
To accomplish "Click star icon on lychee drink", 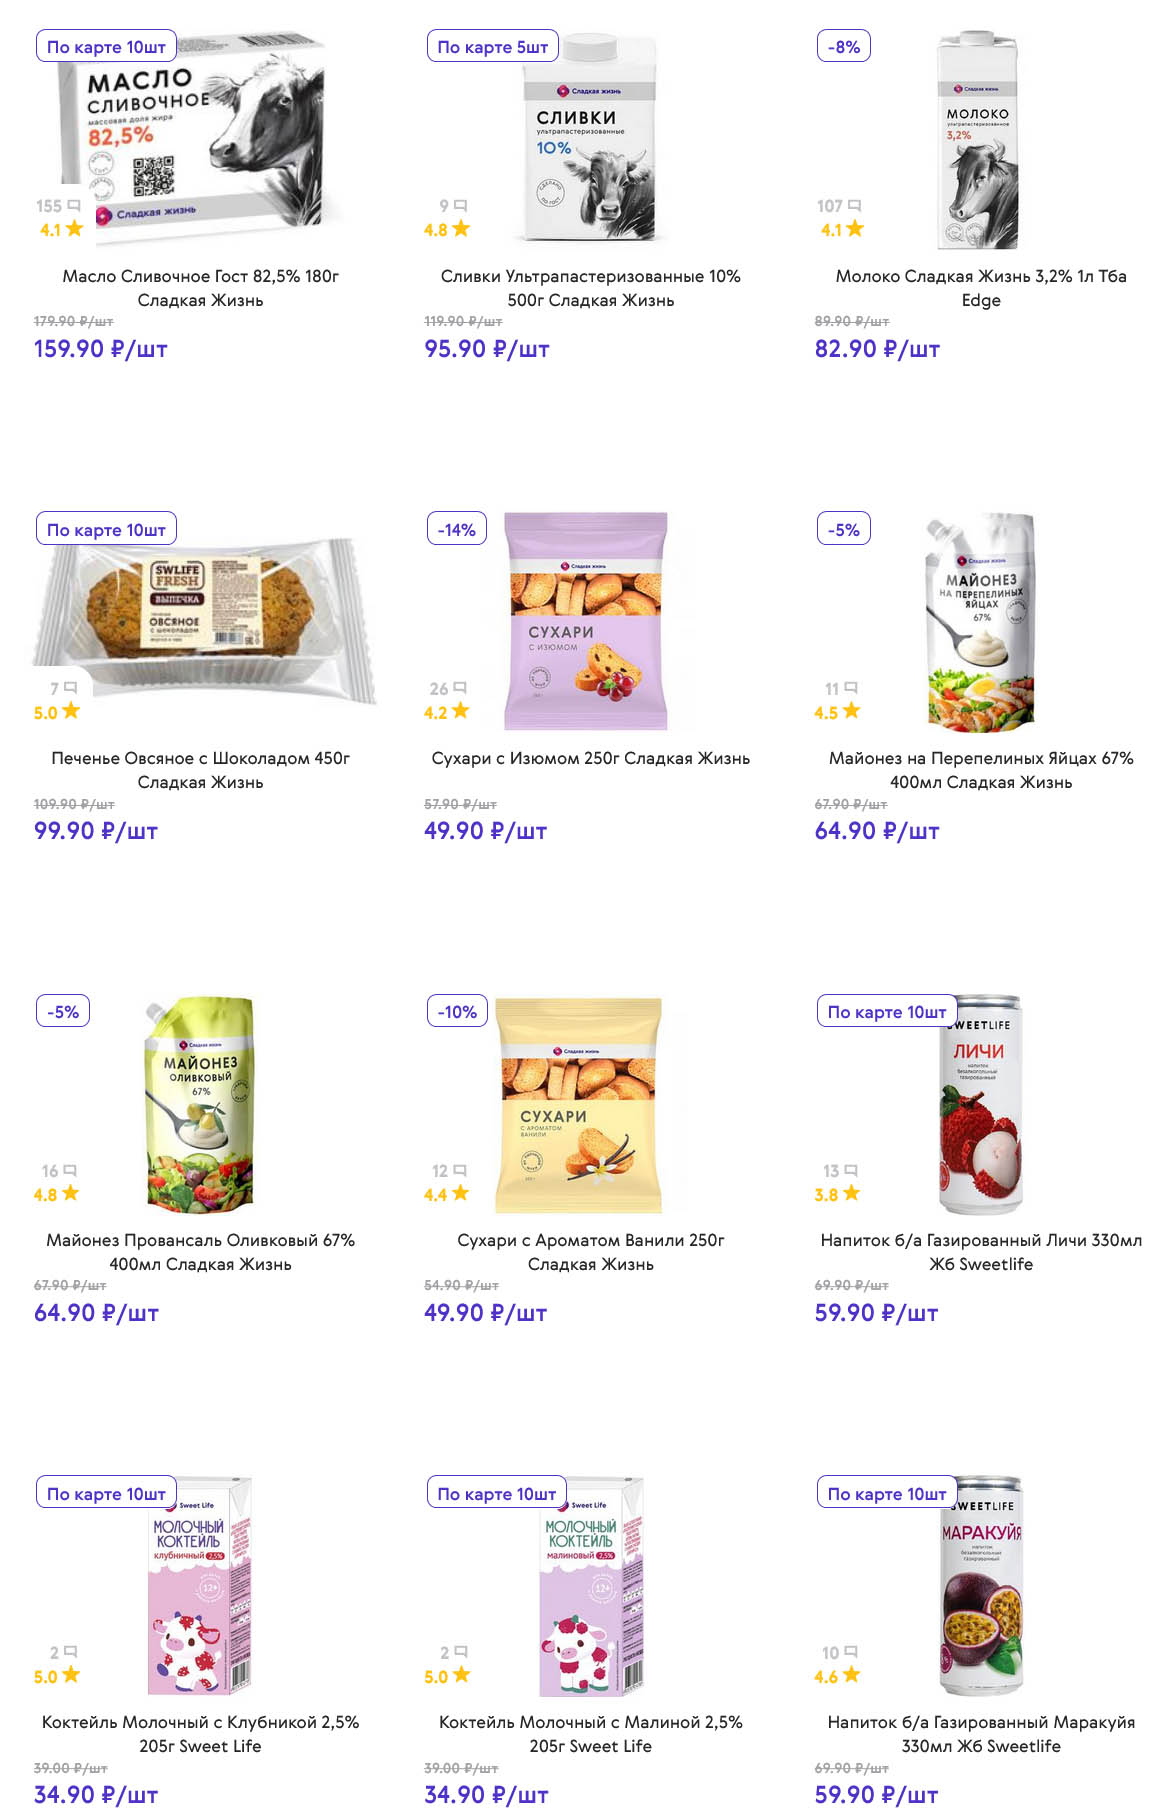I will pyautogui.click(x=851, y=1193).
